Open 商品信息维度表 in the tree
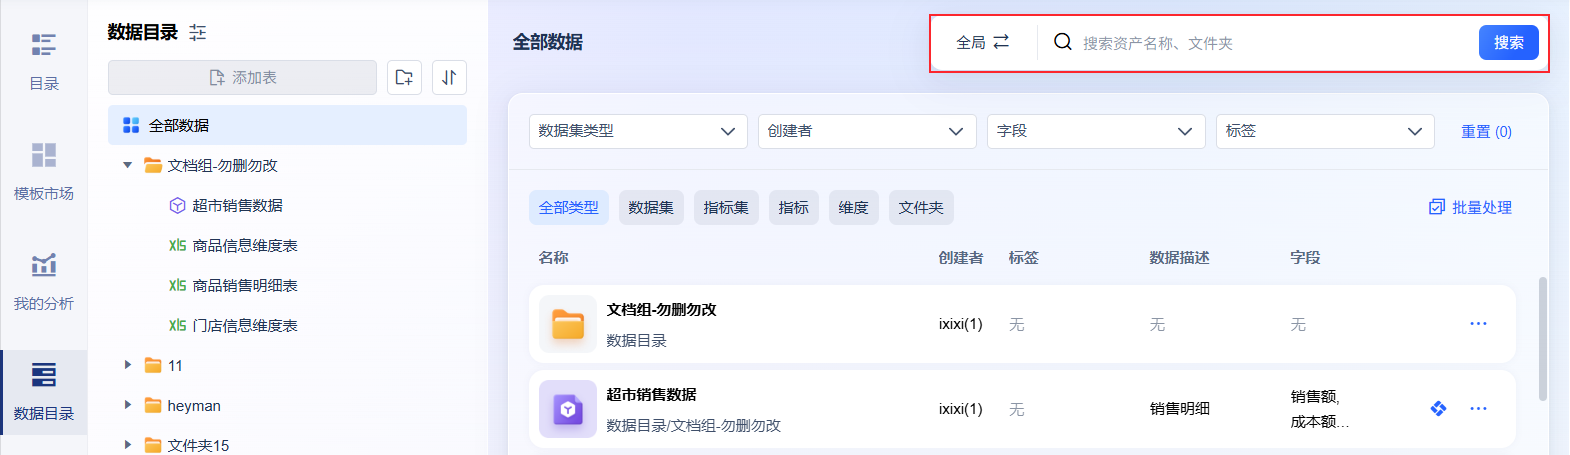Viewport: 1570px width, 455px height. [244, 245]
